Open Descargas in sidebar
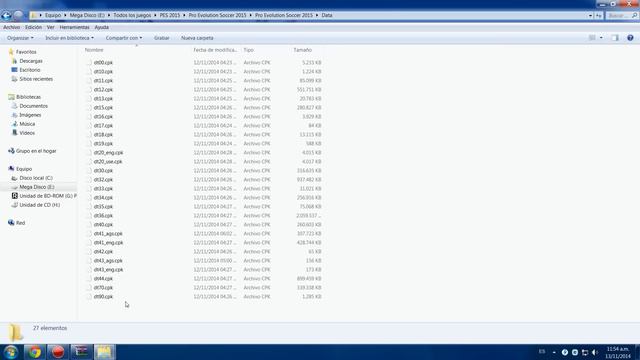 (31, 61)
